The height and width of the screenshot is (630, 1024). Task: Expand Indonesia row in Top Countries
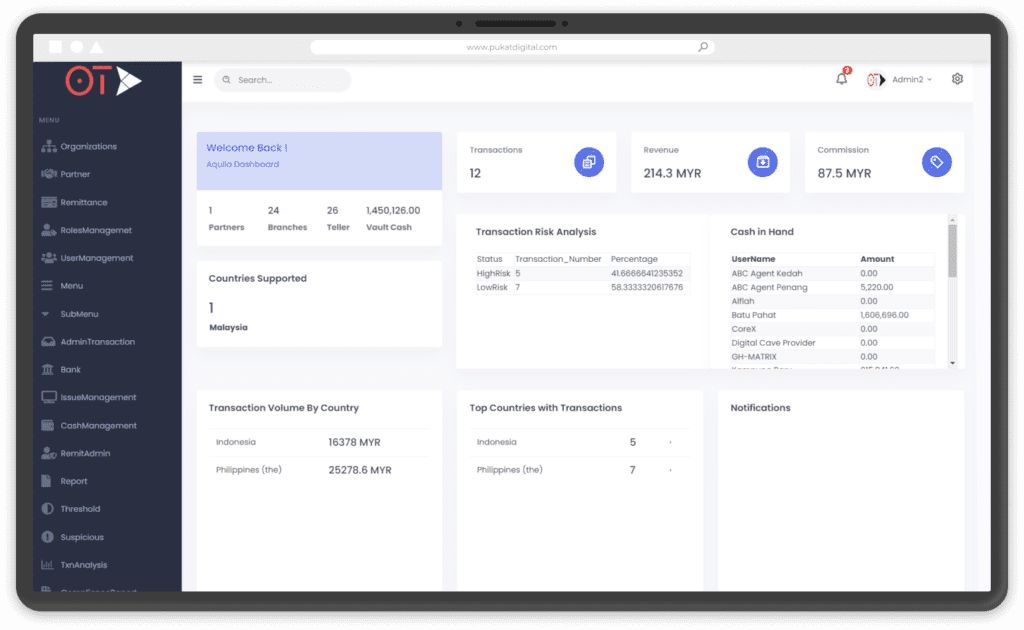point(672,441)
